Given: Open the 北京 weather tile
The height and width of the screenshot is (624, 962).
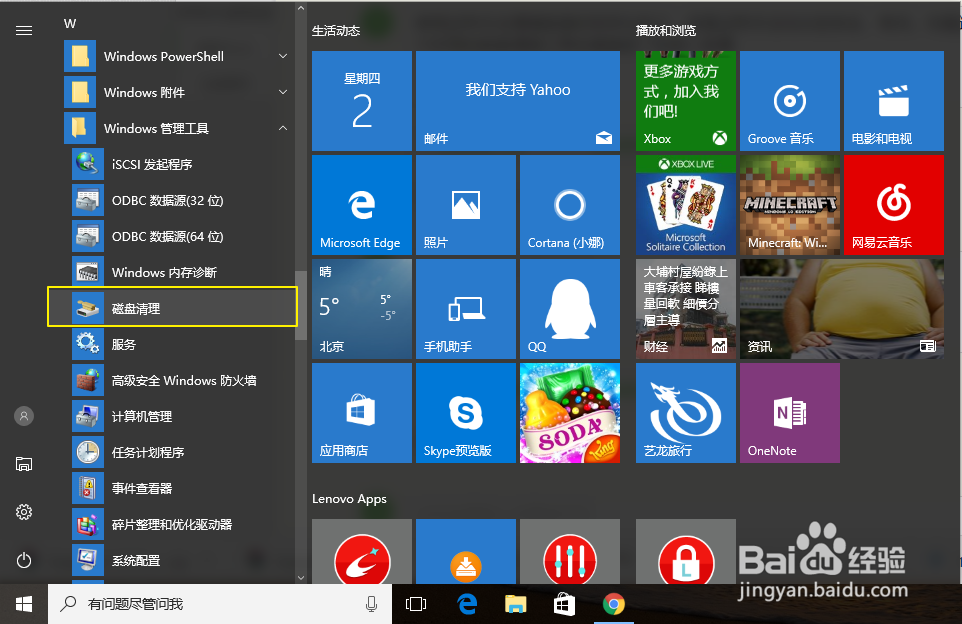Looking at the screenshot, I should 362,309.
